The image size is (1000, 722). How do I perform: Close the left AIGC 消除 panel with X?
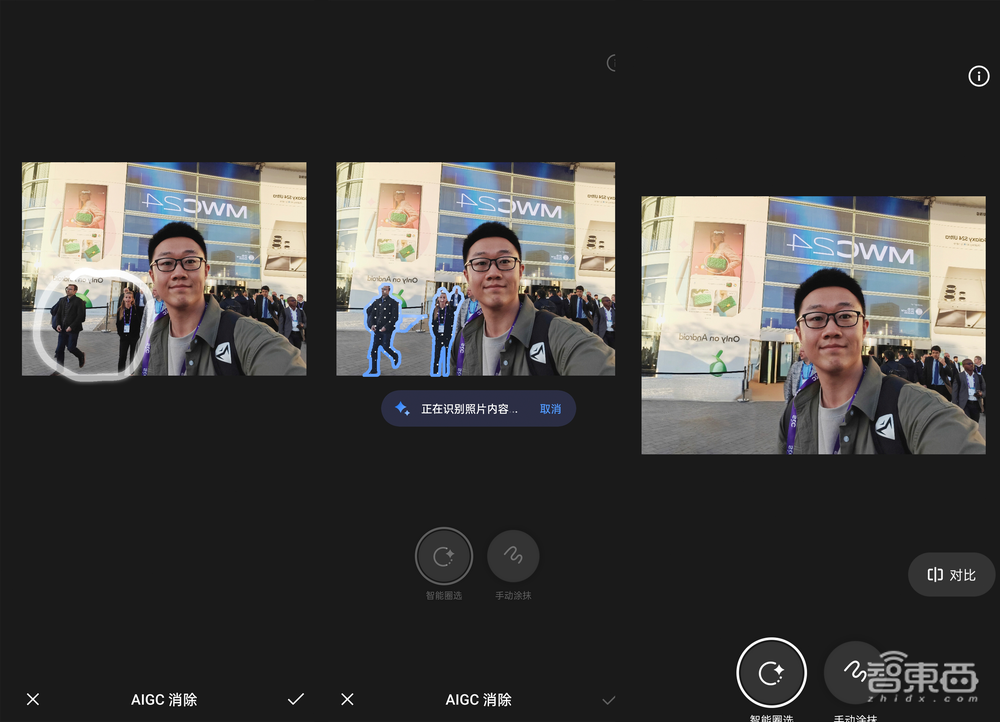(33, 699)
